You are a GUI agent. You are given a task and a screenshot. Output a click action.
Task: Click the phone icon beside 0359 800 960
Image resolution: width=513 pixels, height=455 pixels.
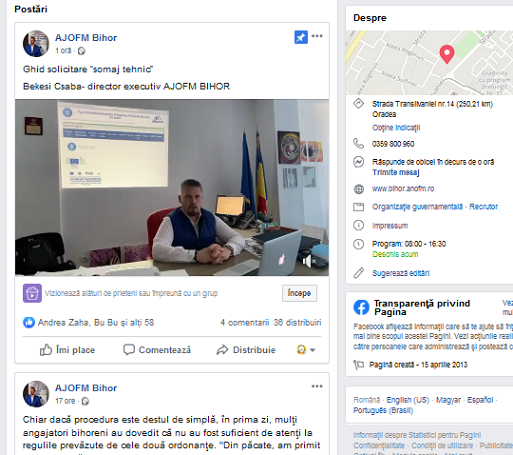click(358, 144)
